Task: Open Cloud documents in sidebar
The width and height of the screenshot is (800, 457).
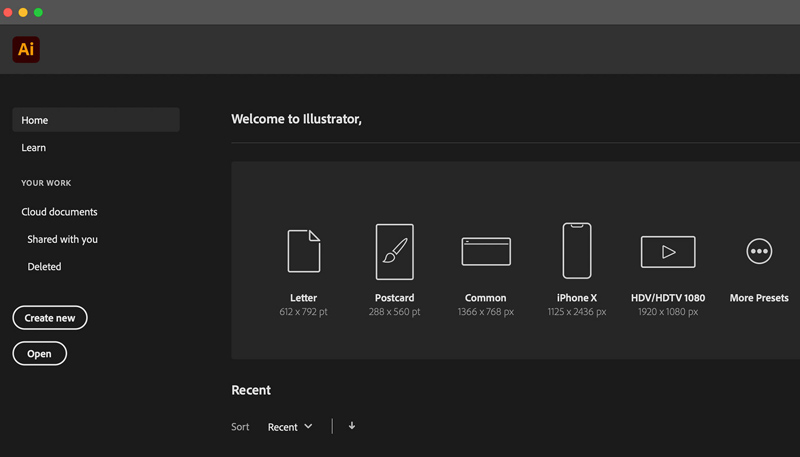Action: point(59,212)
